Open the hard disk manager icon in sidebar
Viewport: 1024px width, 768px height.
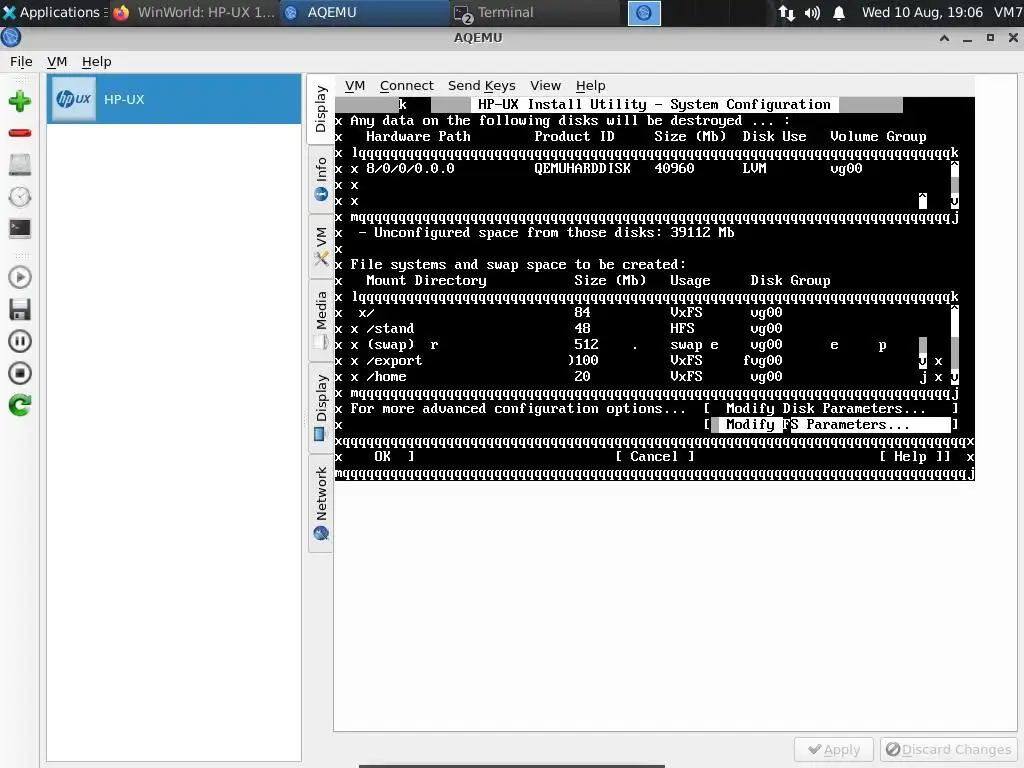(20, 165)
